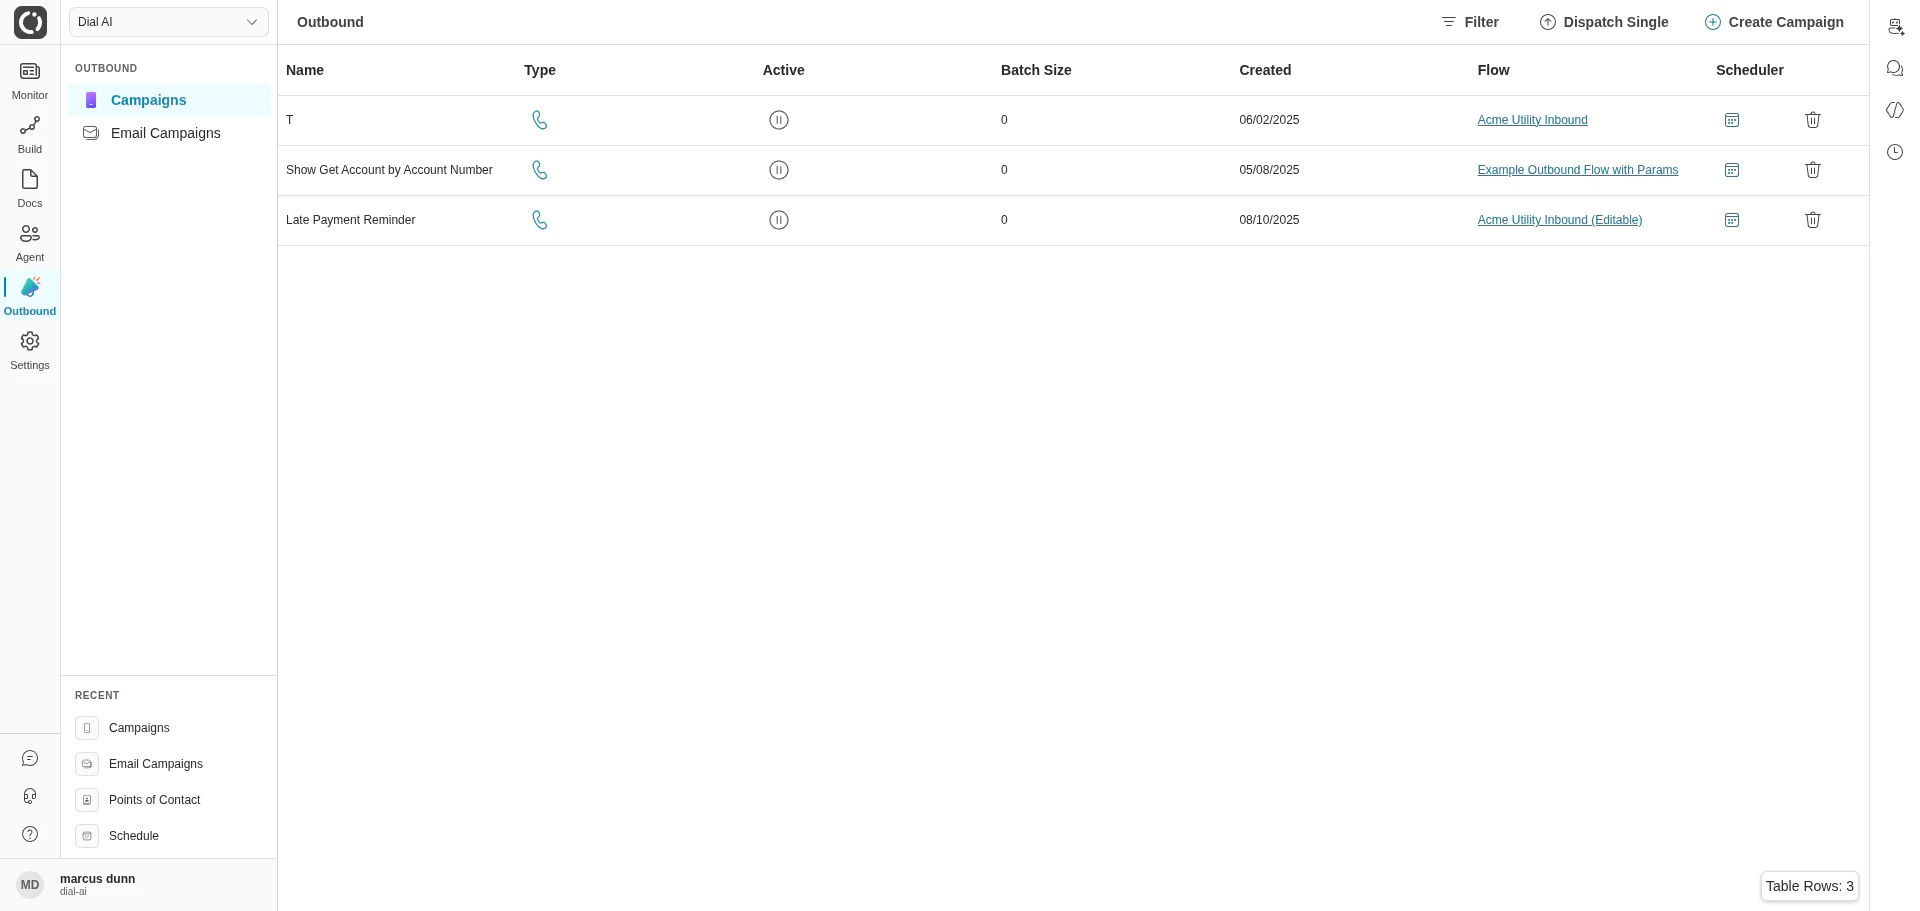Open chat panel icon in right rail
This screenshot has height=911, width=1920.
(x=1895, y=68)
